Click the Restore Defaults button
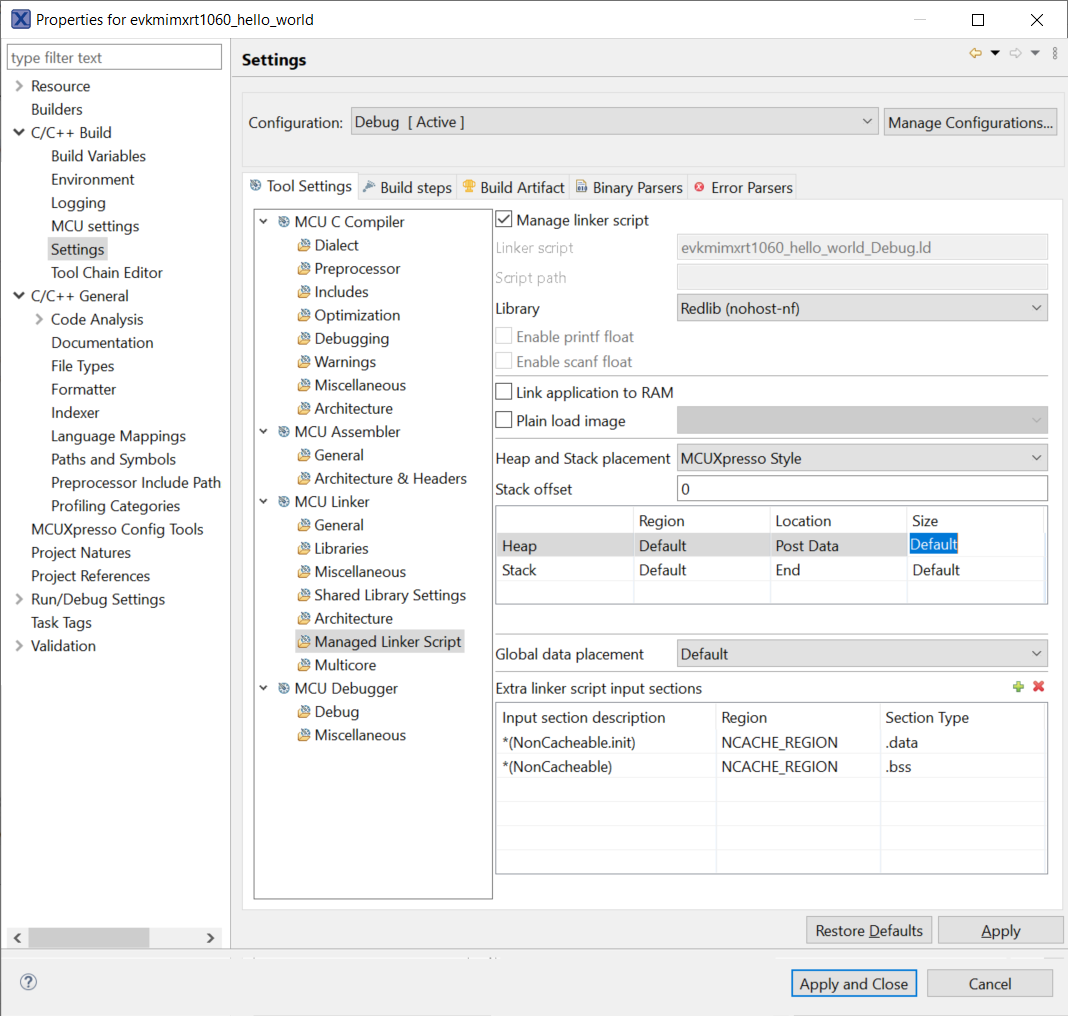This screenshot has width=1068, height=1016. 869,930
